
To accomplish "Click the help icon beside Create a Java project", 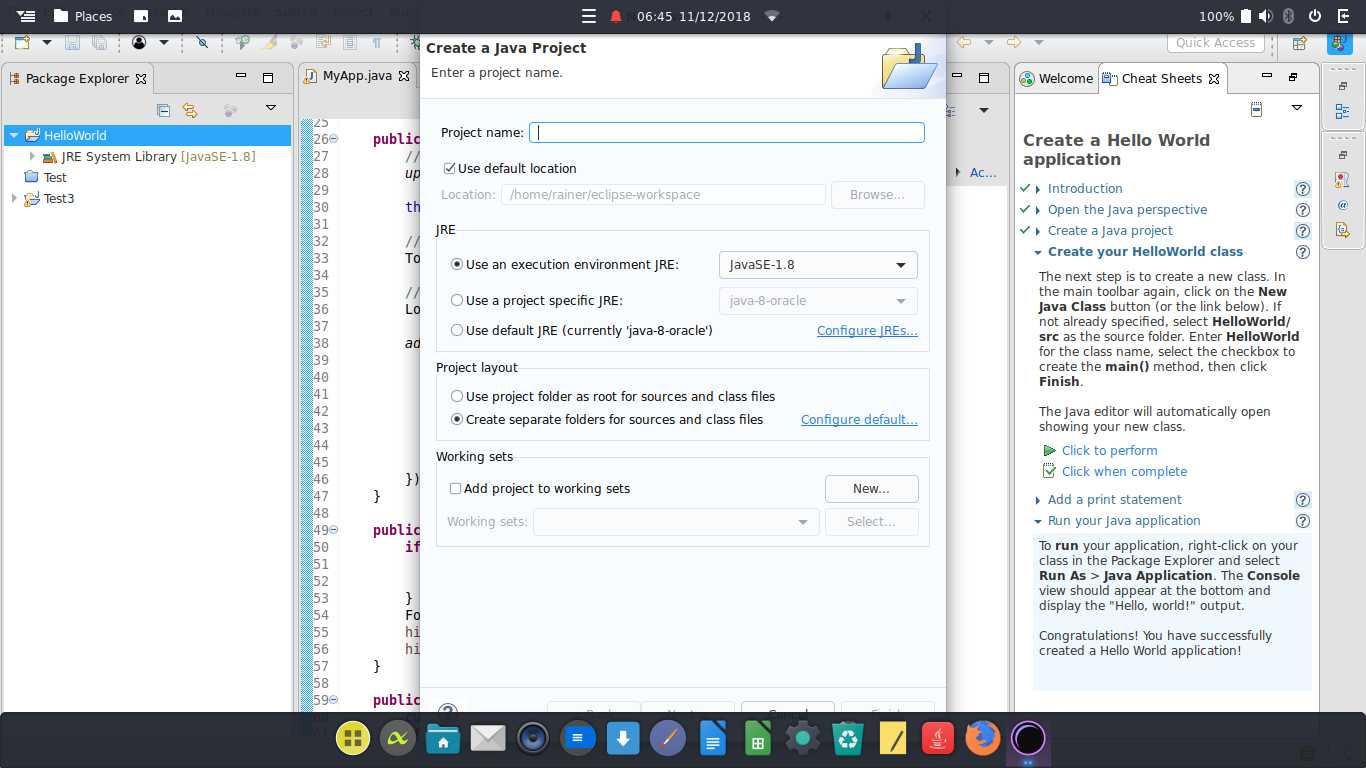I will coord(1302,230).
